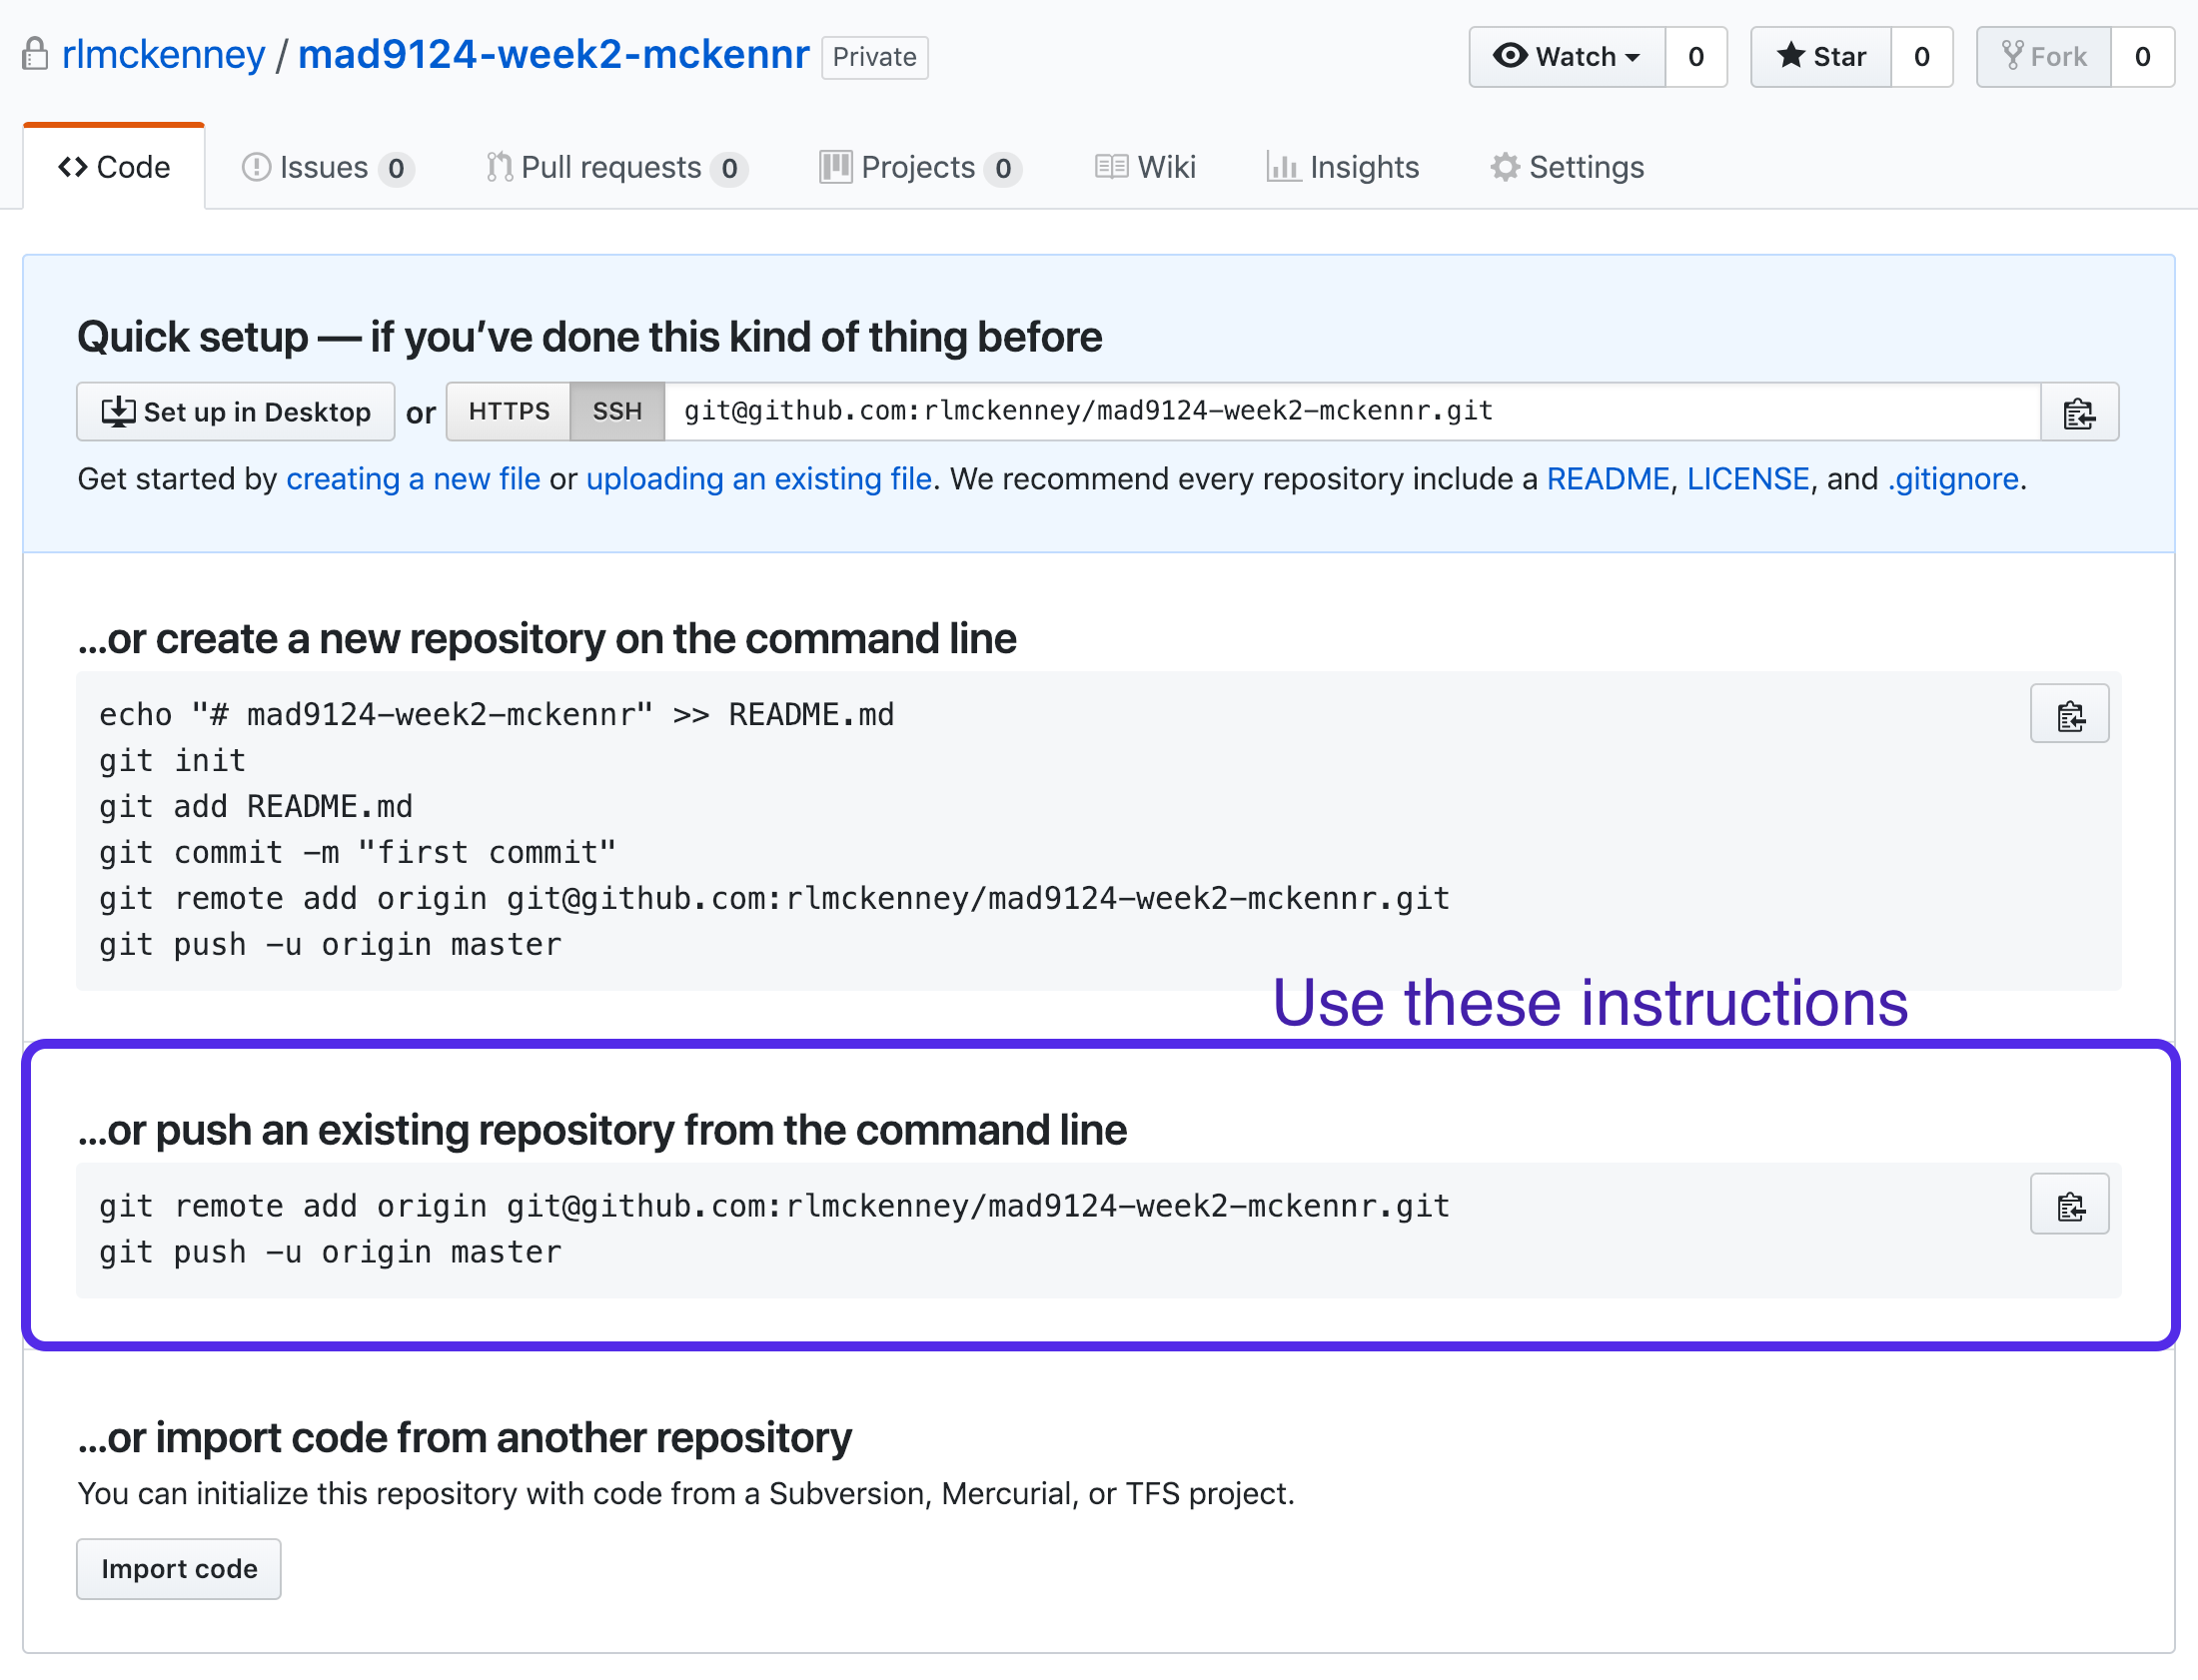This screenshot has width=2198, height=1680.
Task: Click the 'git add README.md' line
Action: 256,807
